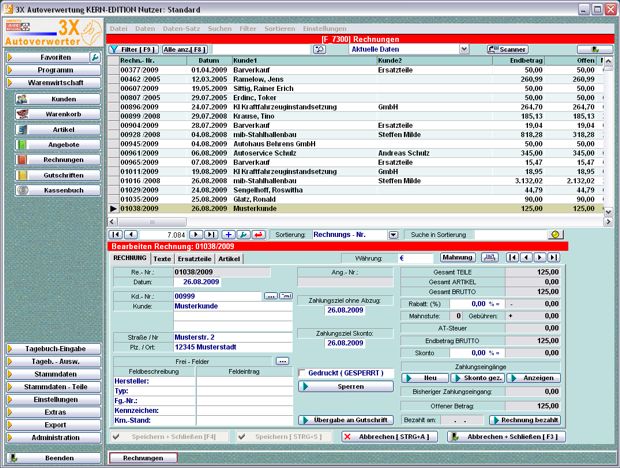Click the Skonto gez. button
Image resolution: width=620 pixels, height=468 pixels.
tap(478, 378)
